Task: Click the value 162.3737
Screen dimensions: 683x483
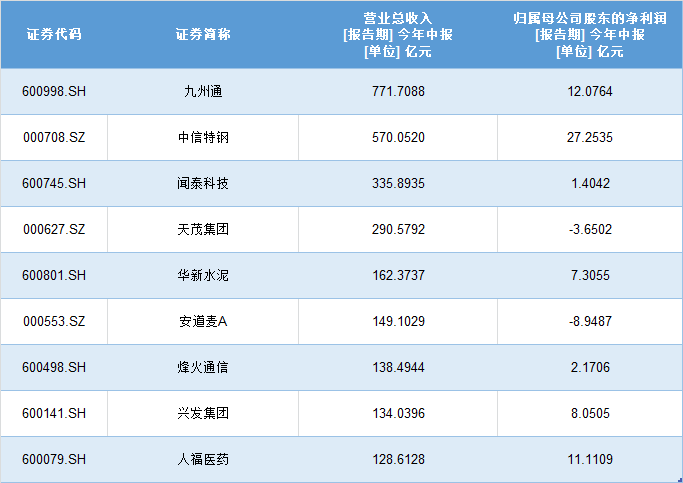Action: (x=398, y=276)
